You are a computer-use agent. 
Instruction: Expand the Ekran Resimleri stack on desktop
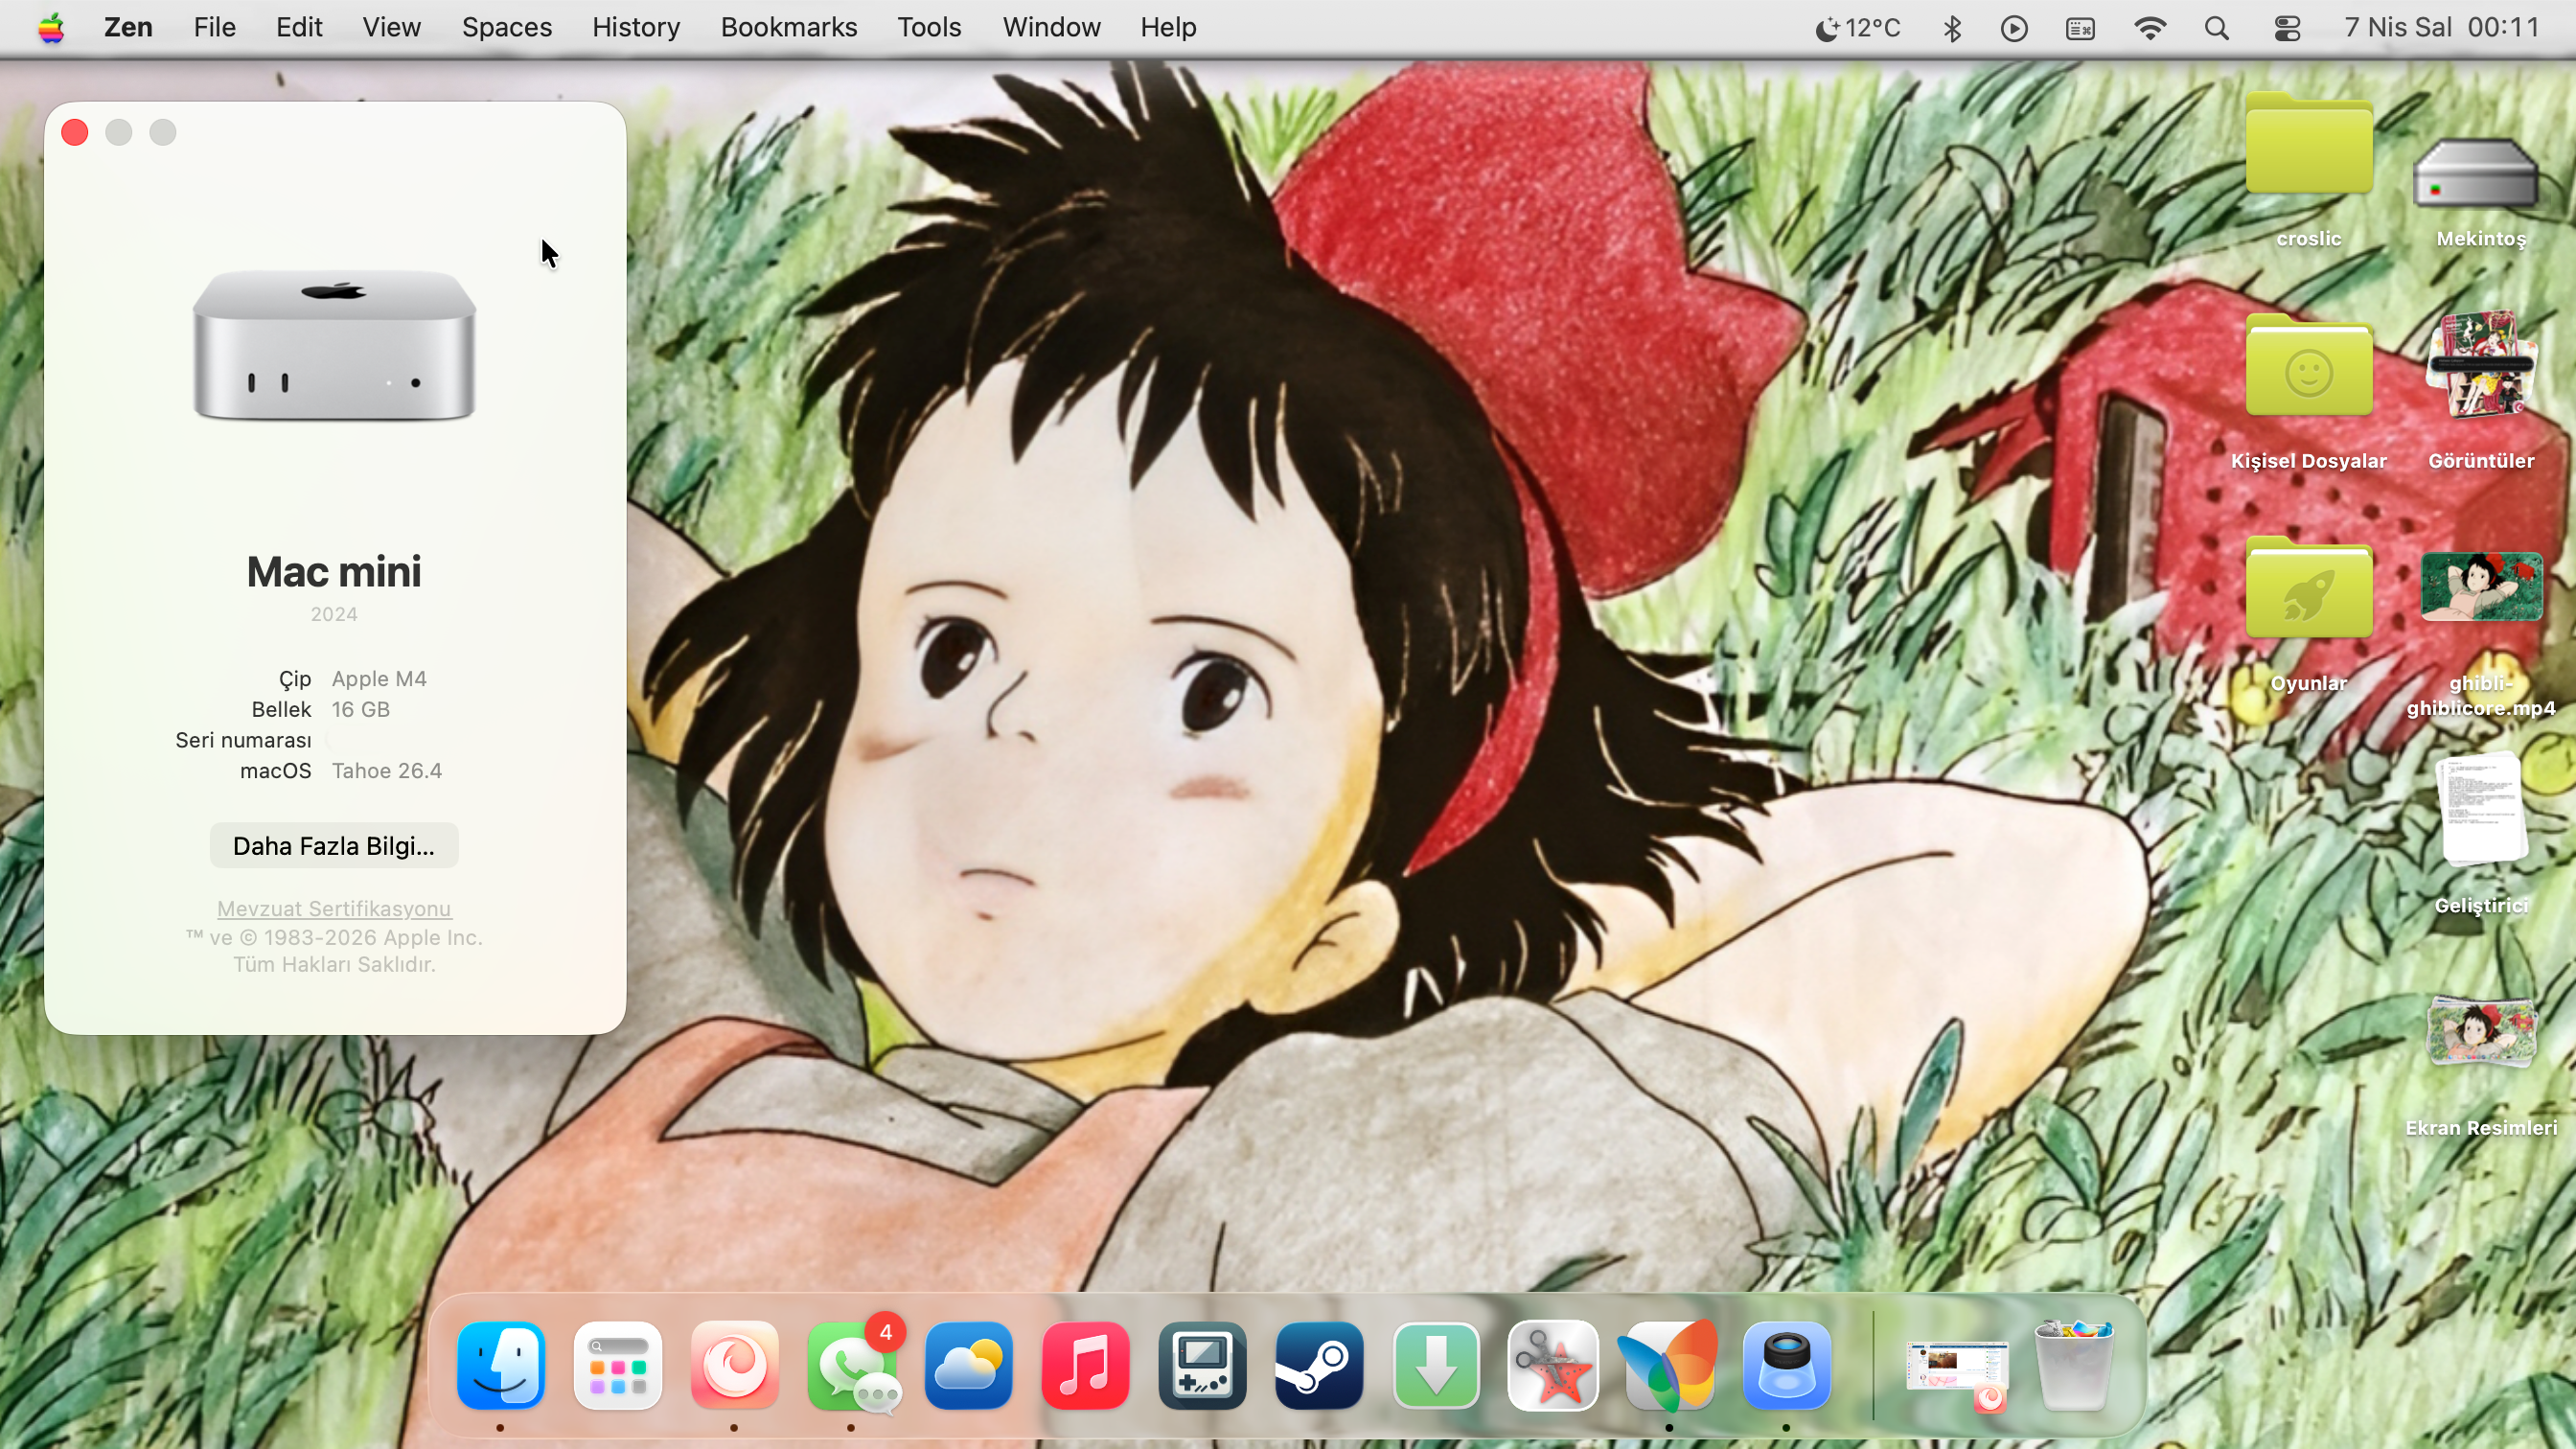[2482, 1033]
